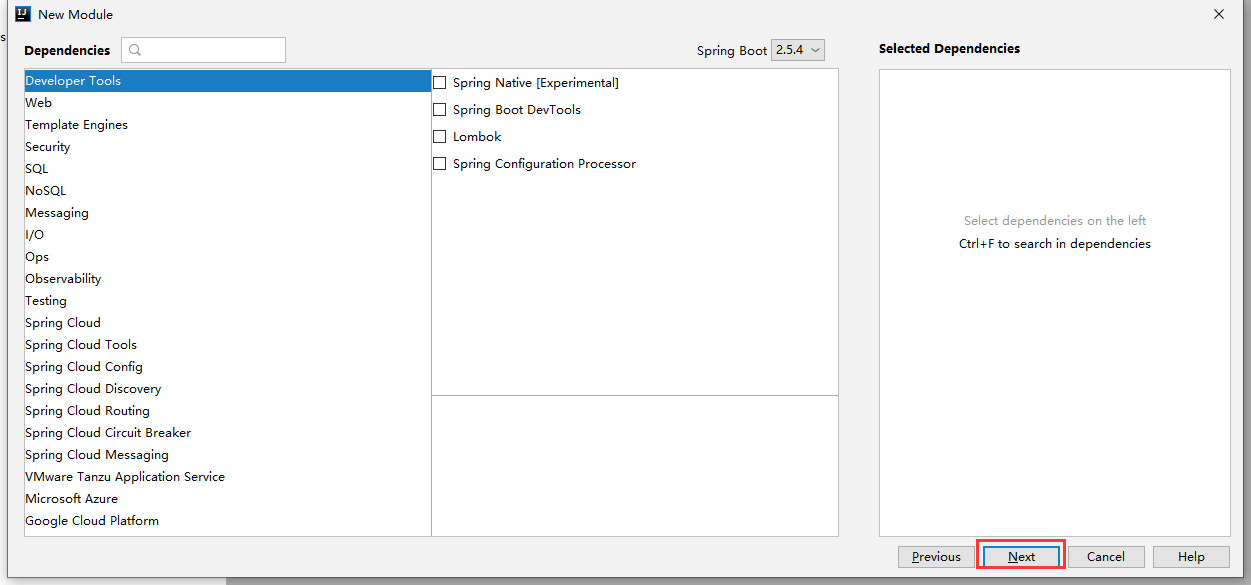This screenshot has height=585, width=1251.
Task: Select Spring Cloud category
Action: [x=228, y=323]
